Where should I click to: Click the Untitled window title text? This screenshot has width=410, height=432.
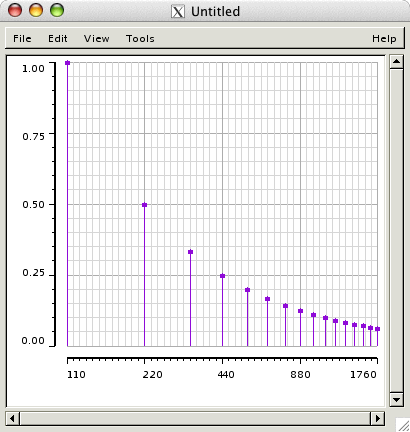(x=215, y=12)
